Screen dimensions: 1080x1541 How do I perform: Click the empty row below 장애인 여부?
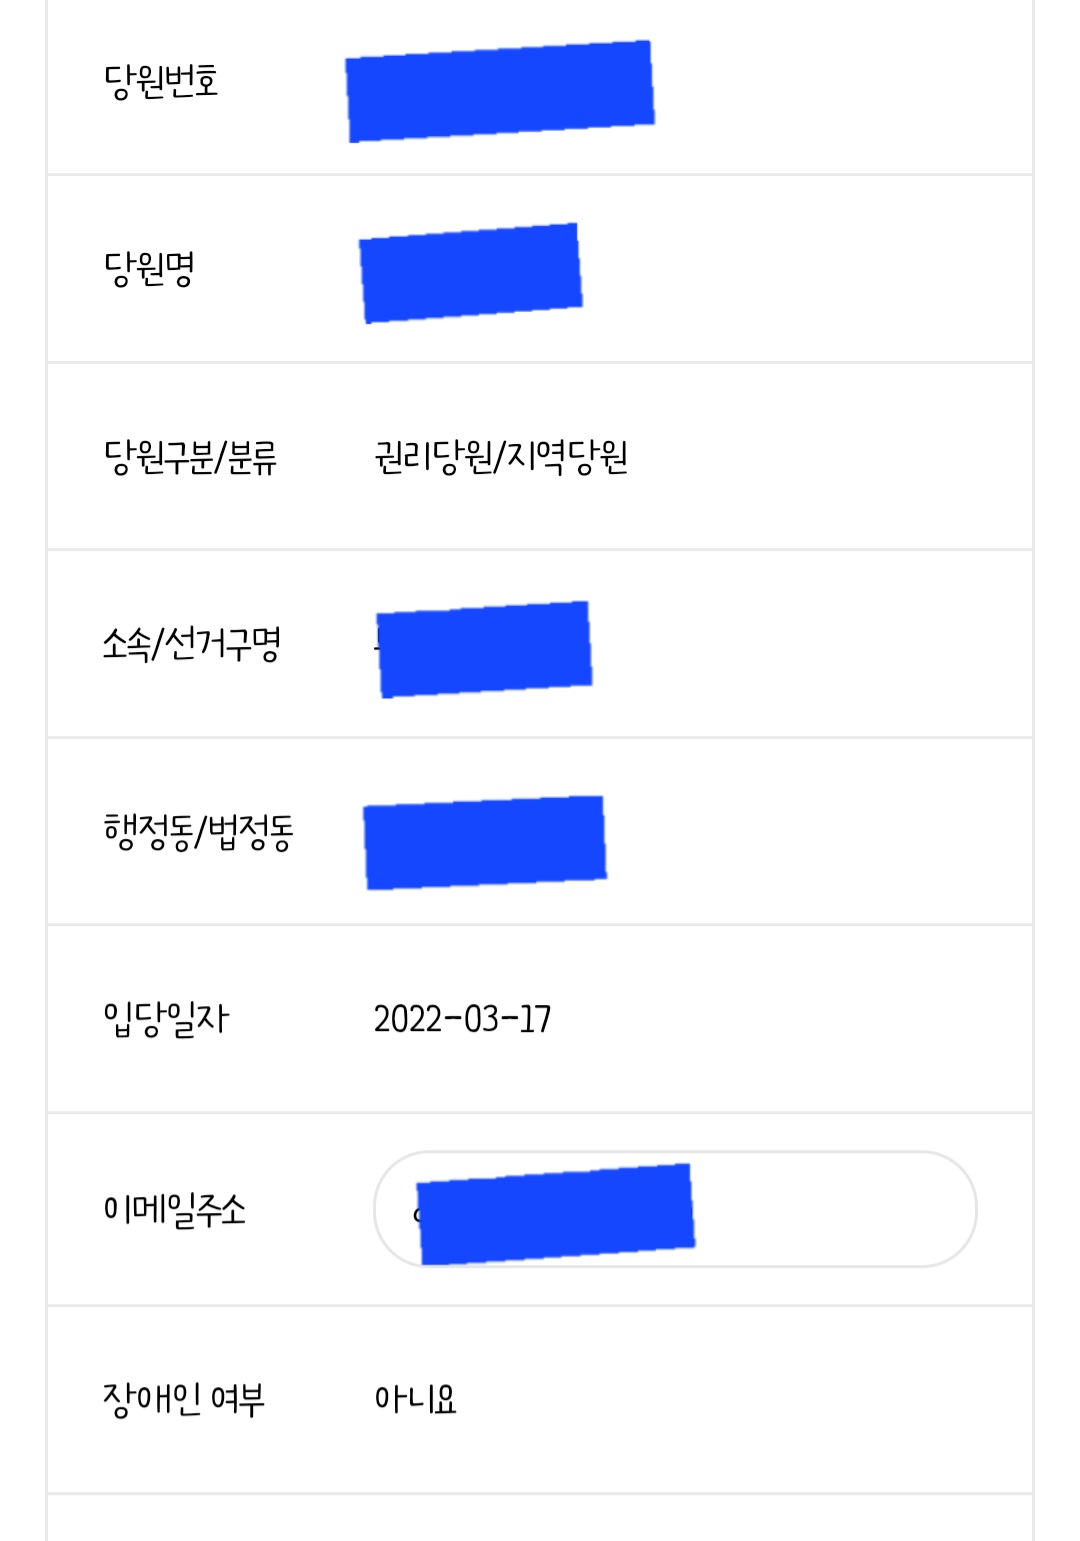pos(540,1518)
